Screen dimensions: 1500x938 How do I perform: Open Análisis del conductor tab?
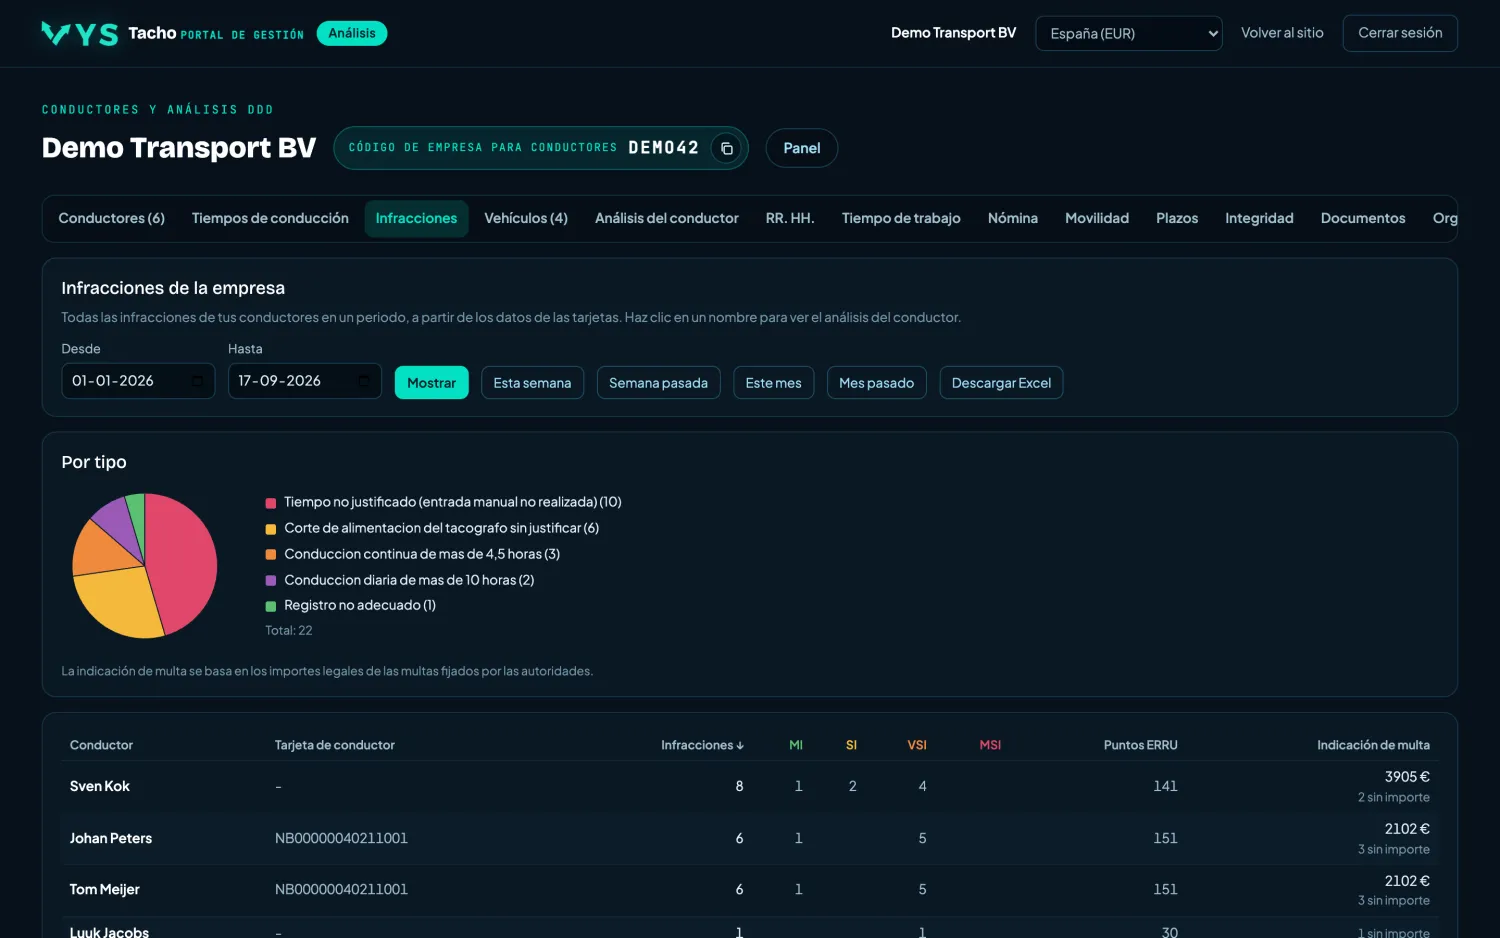[667, 218]
